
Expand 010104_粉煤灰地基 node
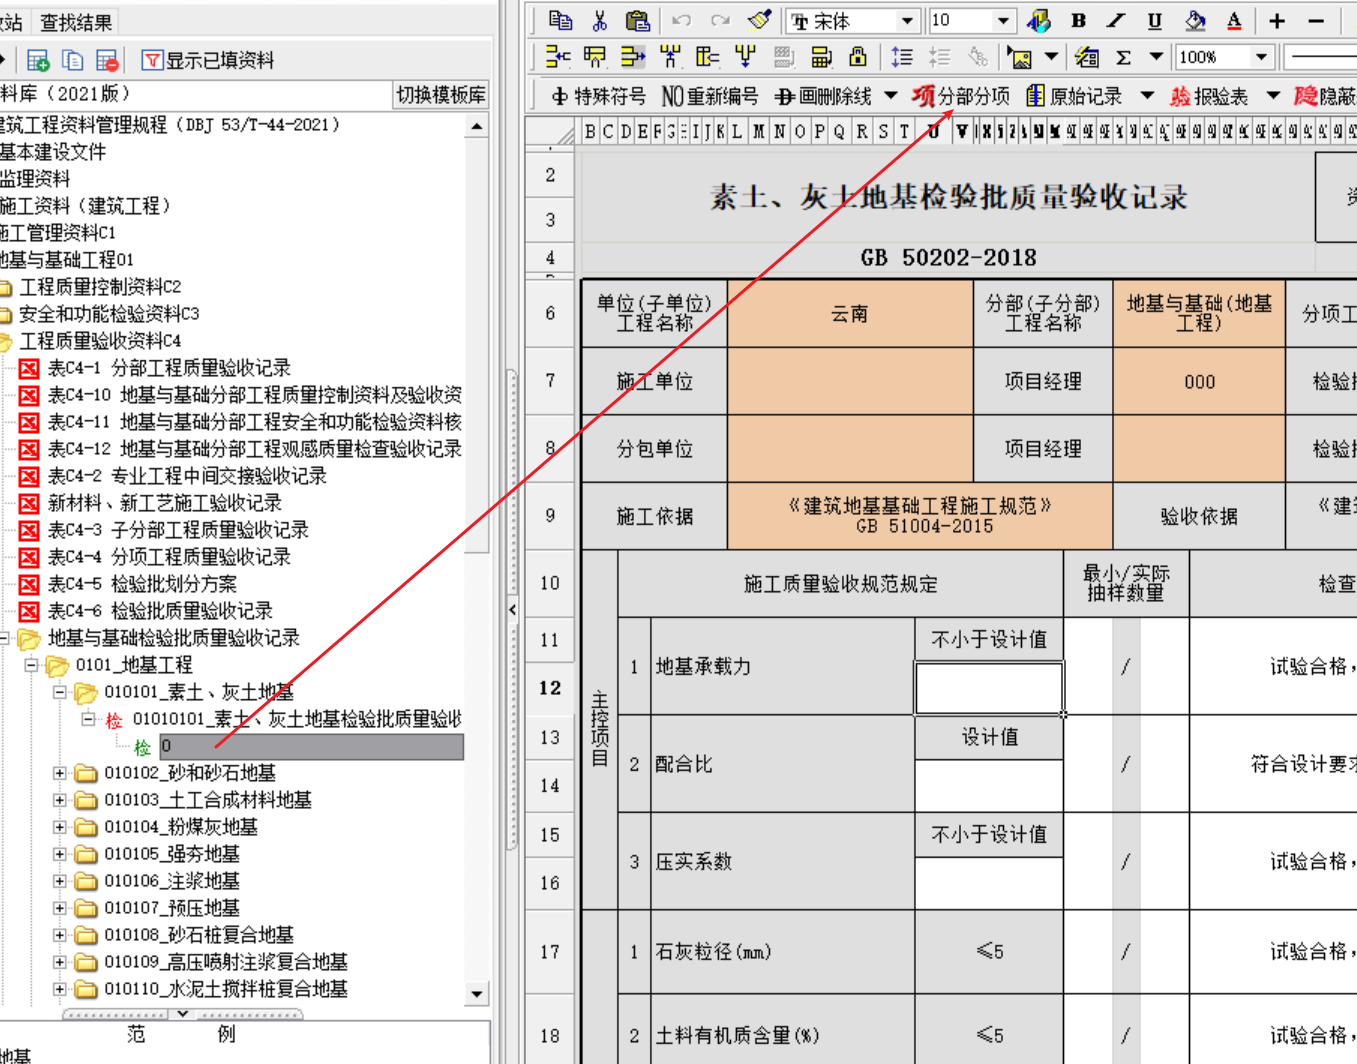point(59,827)
